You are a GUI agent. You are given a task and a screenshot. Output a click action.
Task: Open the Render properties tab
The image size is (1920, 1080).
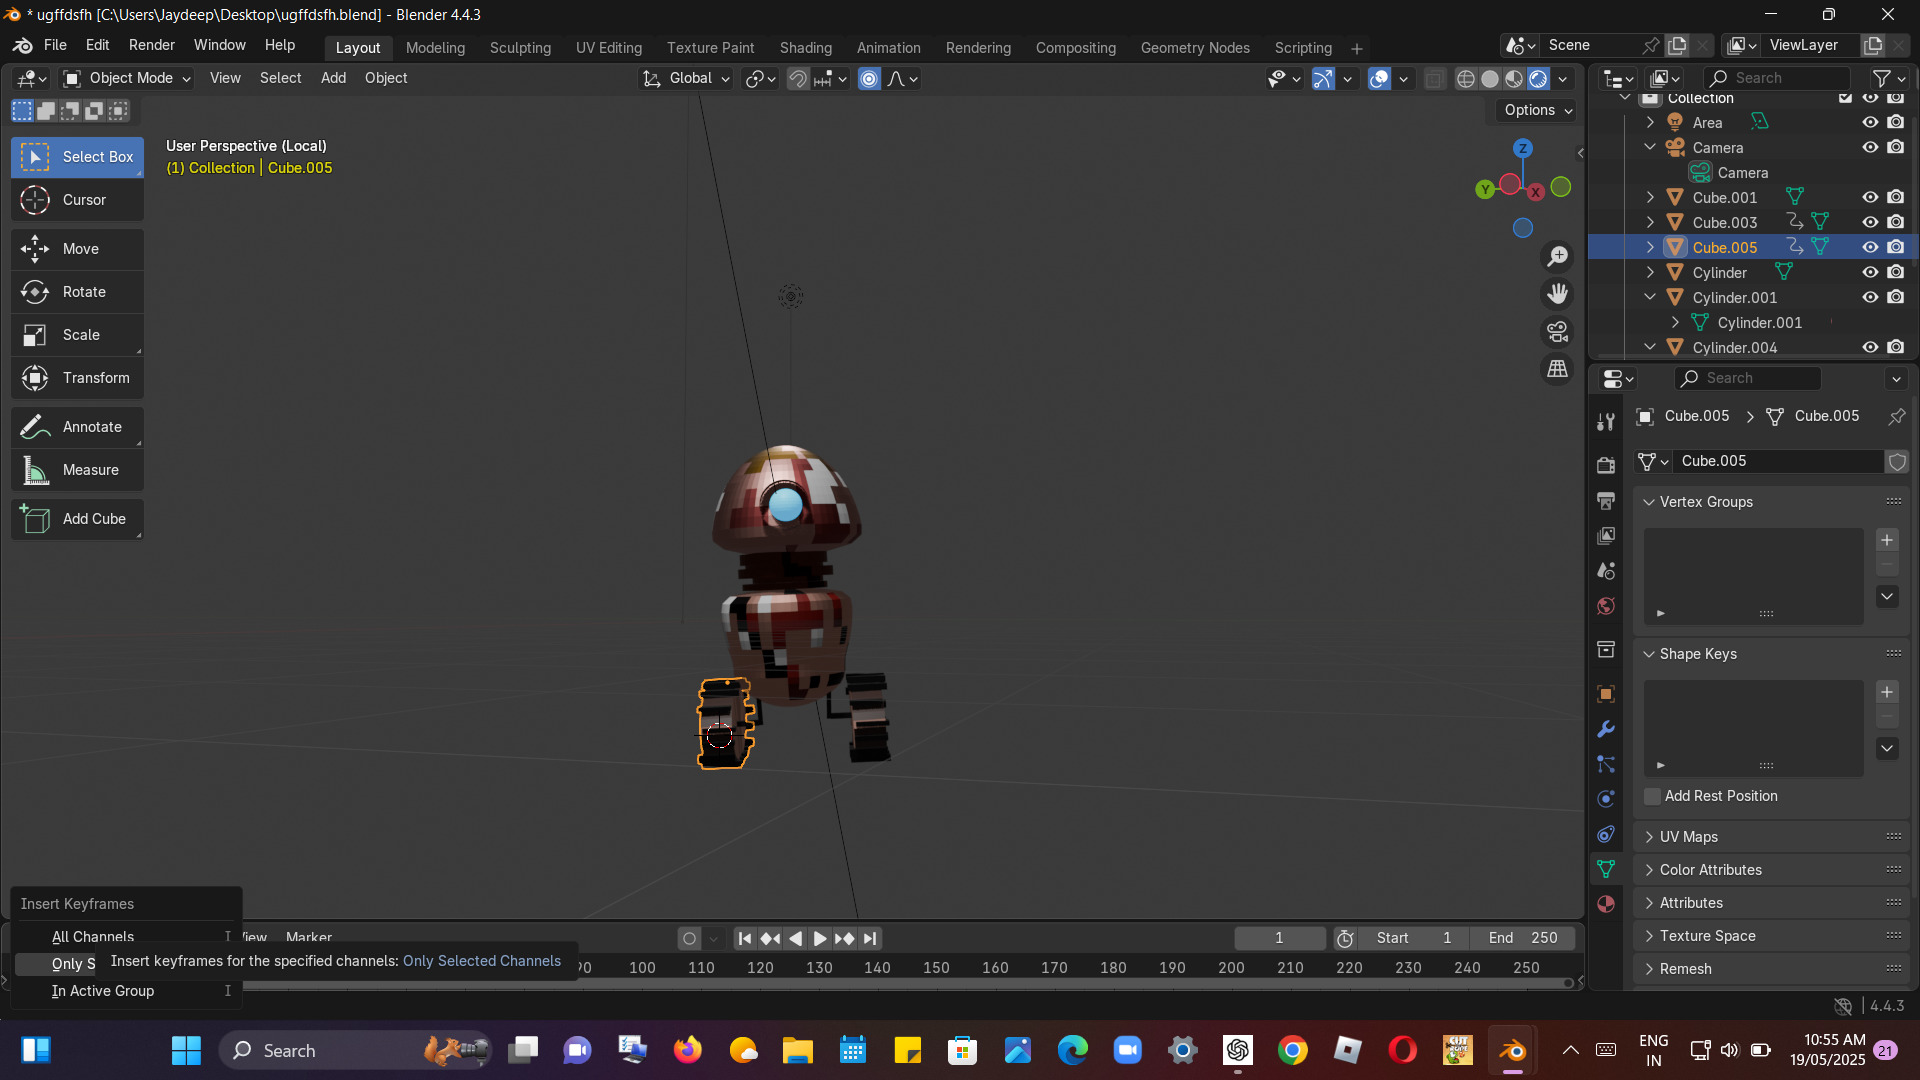[1606, 465]
